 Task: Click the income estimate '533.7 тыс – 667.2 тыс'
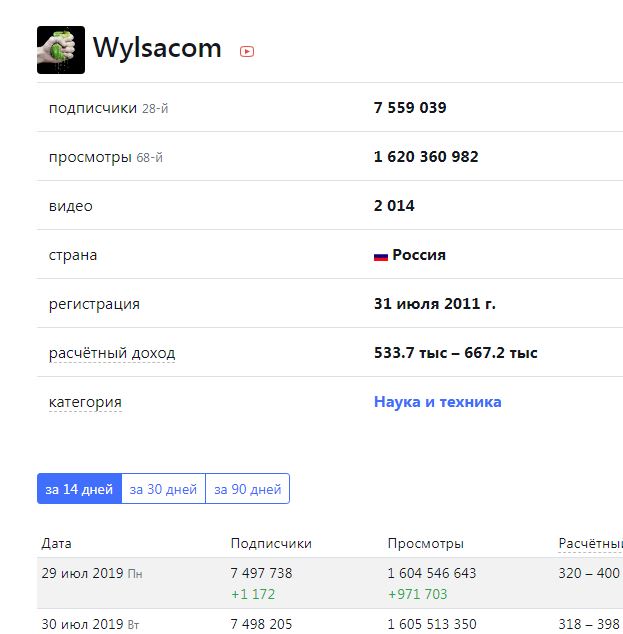pyautogui.click(x=456, y=353)
